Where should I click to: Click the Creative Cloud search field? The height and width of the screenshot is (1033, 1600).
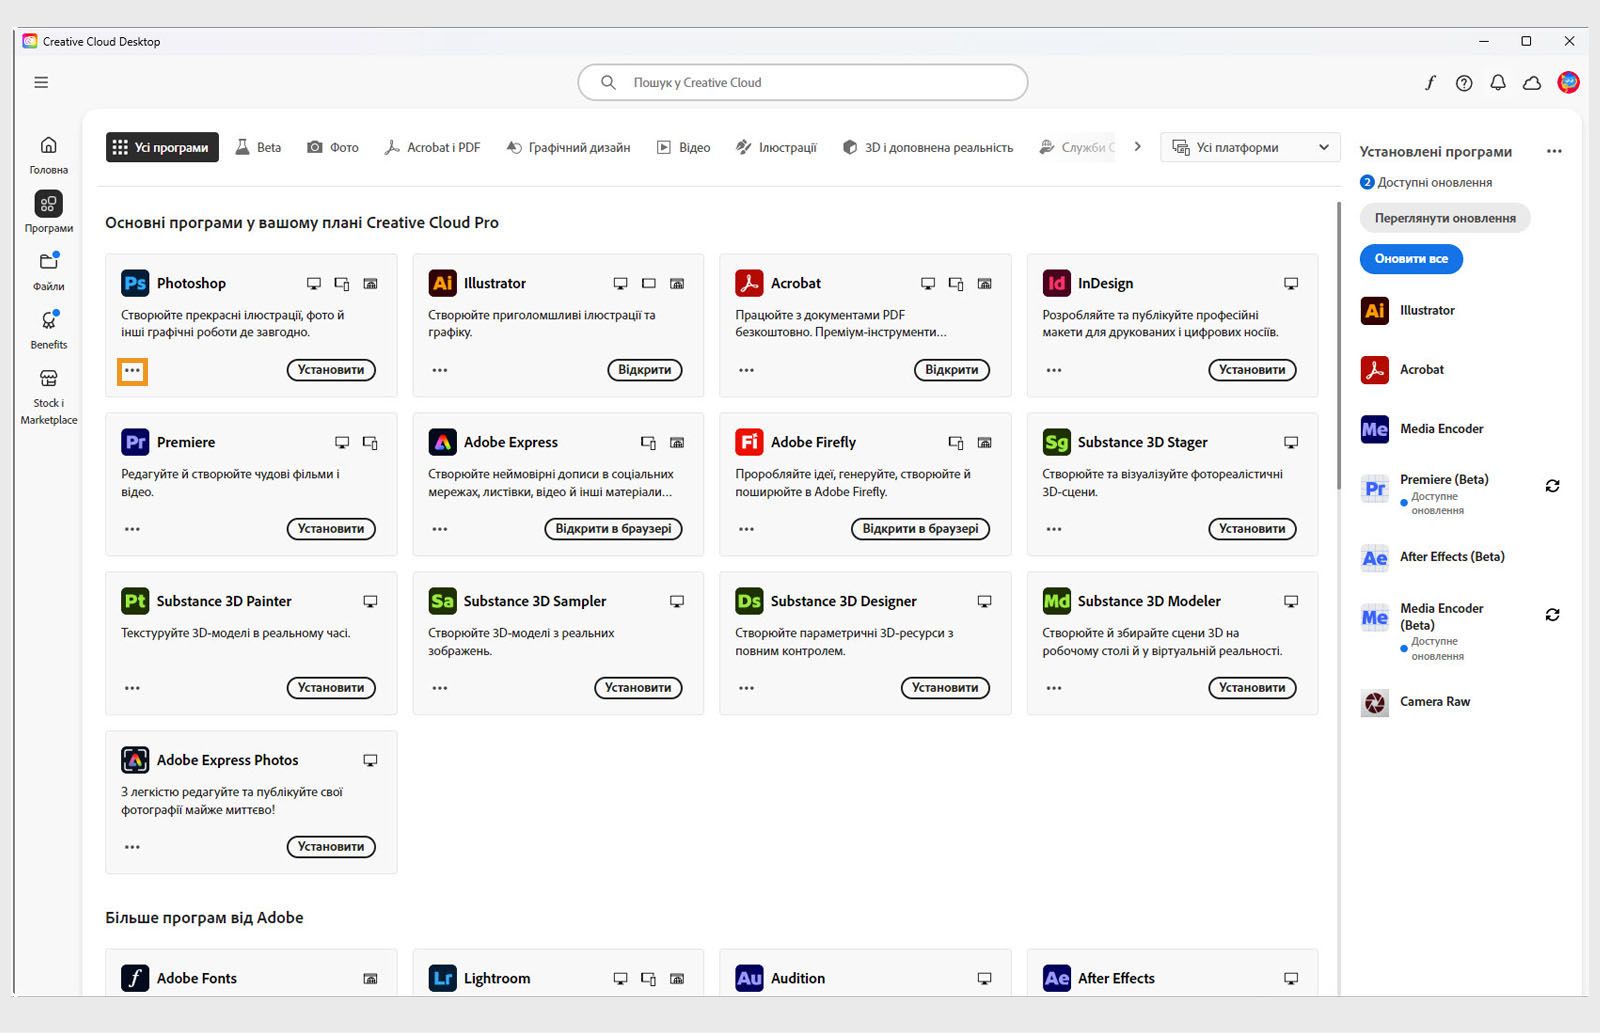[803, 83]
